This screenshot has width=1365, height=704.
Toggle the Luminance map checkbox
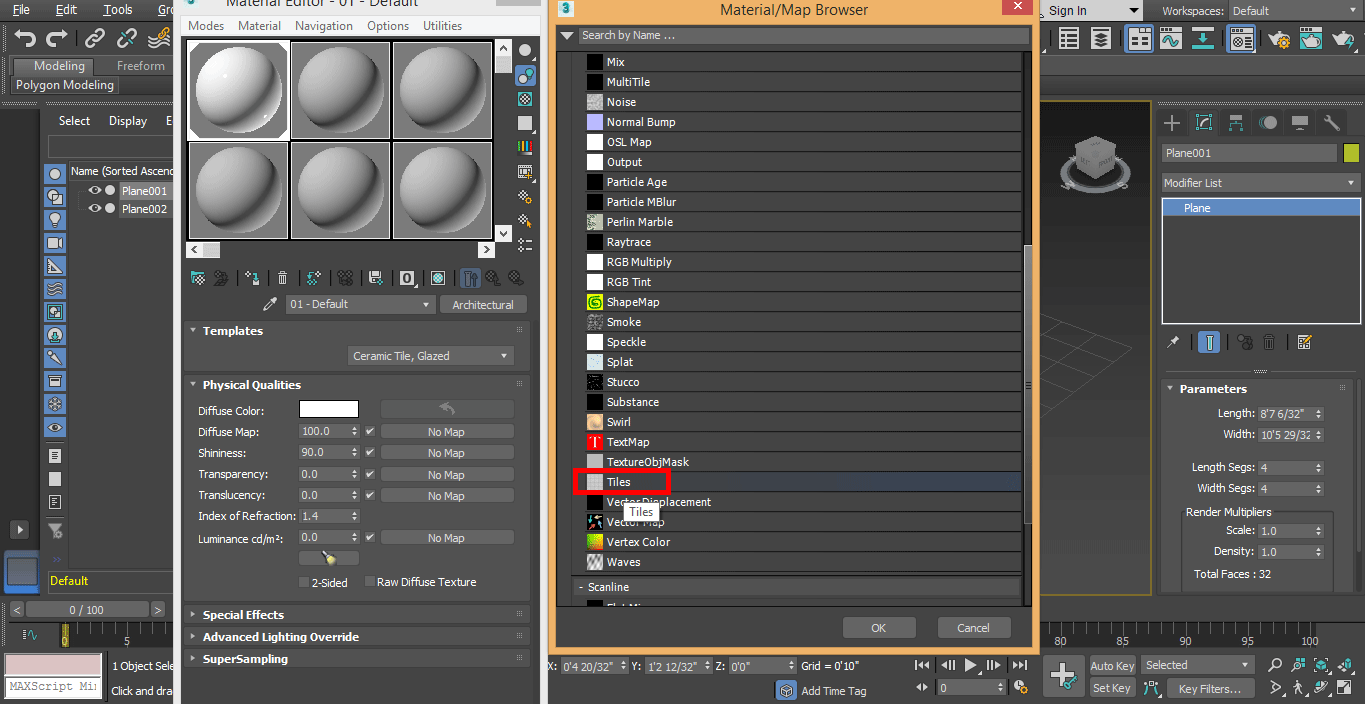[x=370, y=537]
